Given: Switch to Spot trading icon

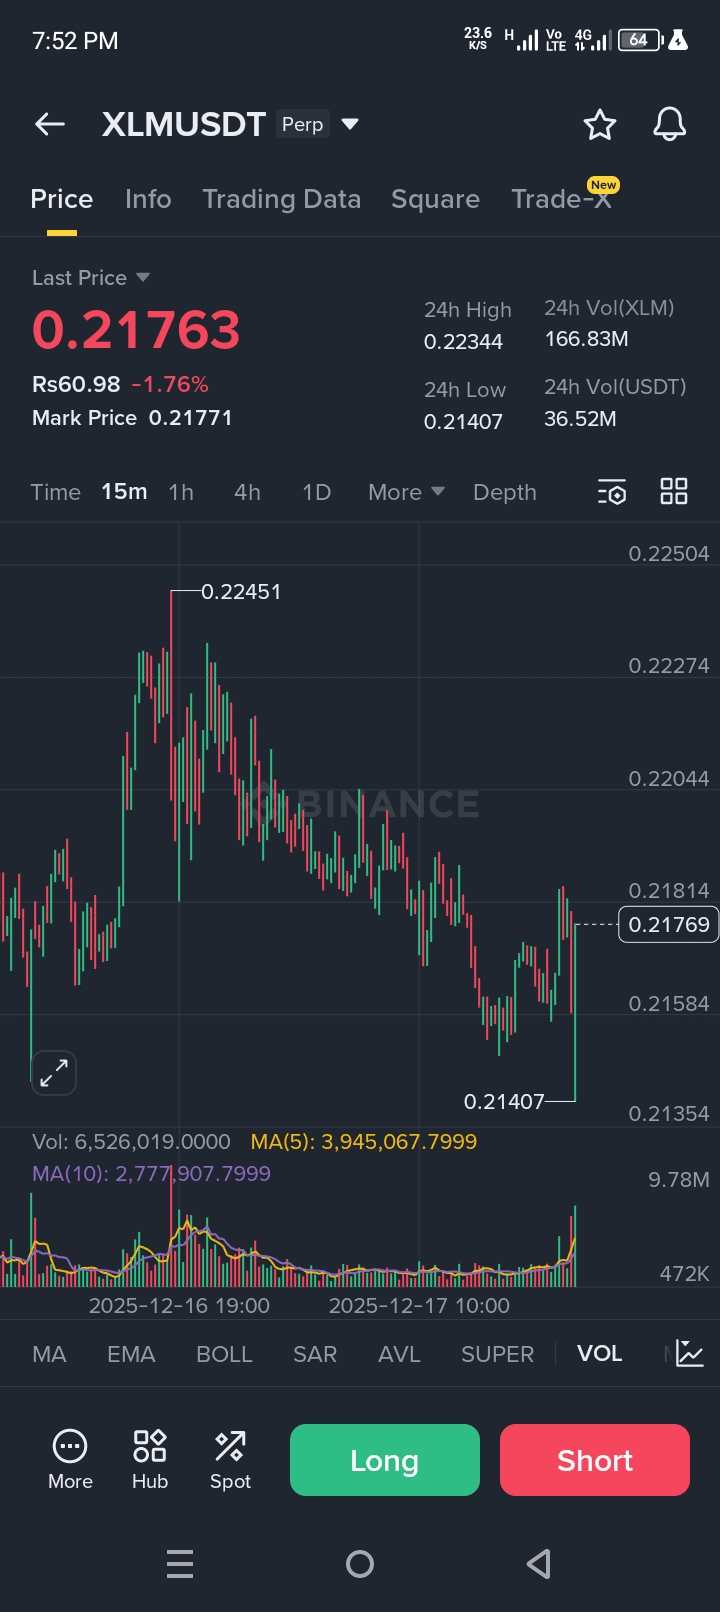Looking at the screenshot, I should pos(230,1460).
